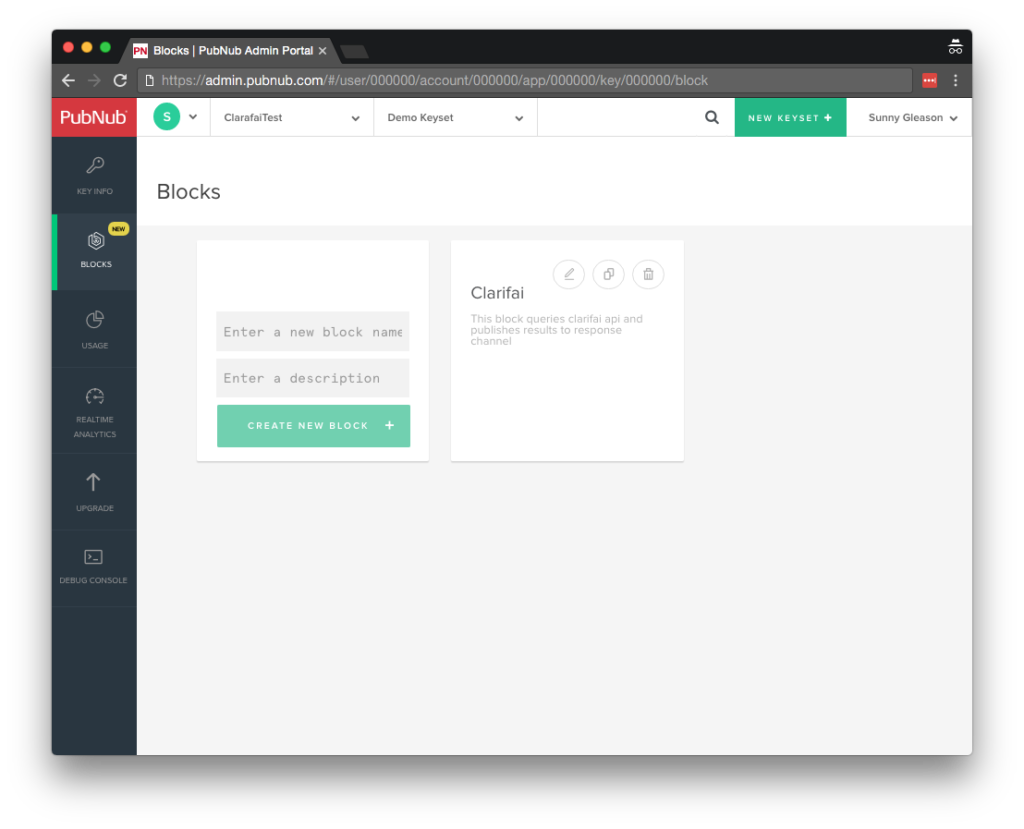Viewport: 1024px width, 829px height.
Task: Edit the Clarifai block with the pencil icon
Action: tap(568, 274)
